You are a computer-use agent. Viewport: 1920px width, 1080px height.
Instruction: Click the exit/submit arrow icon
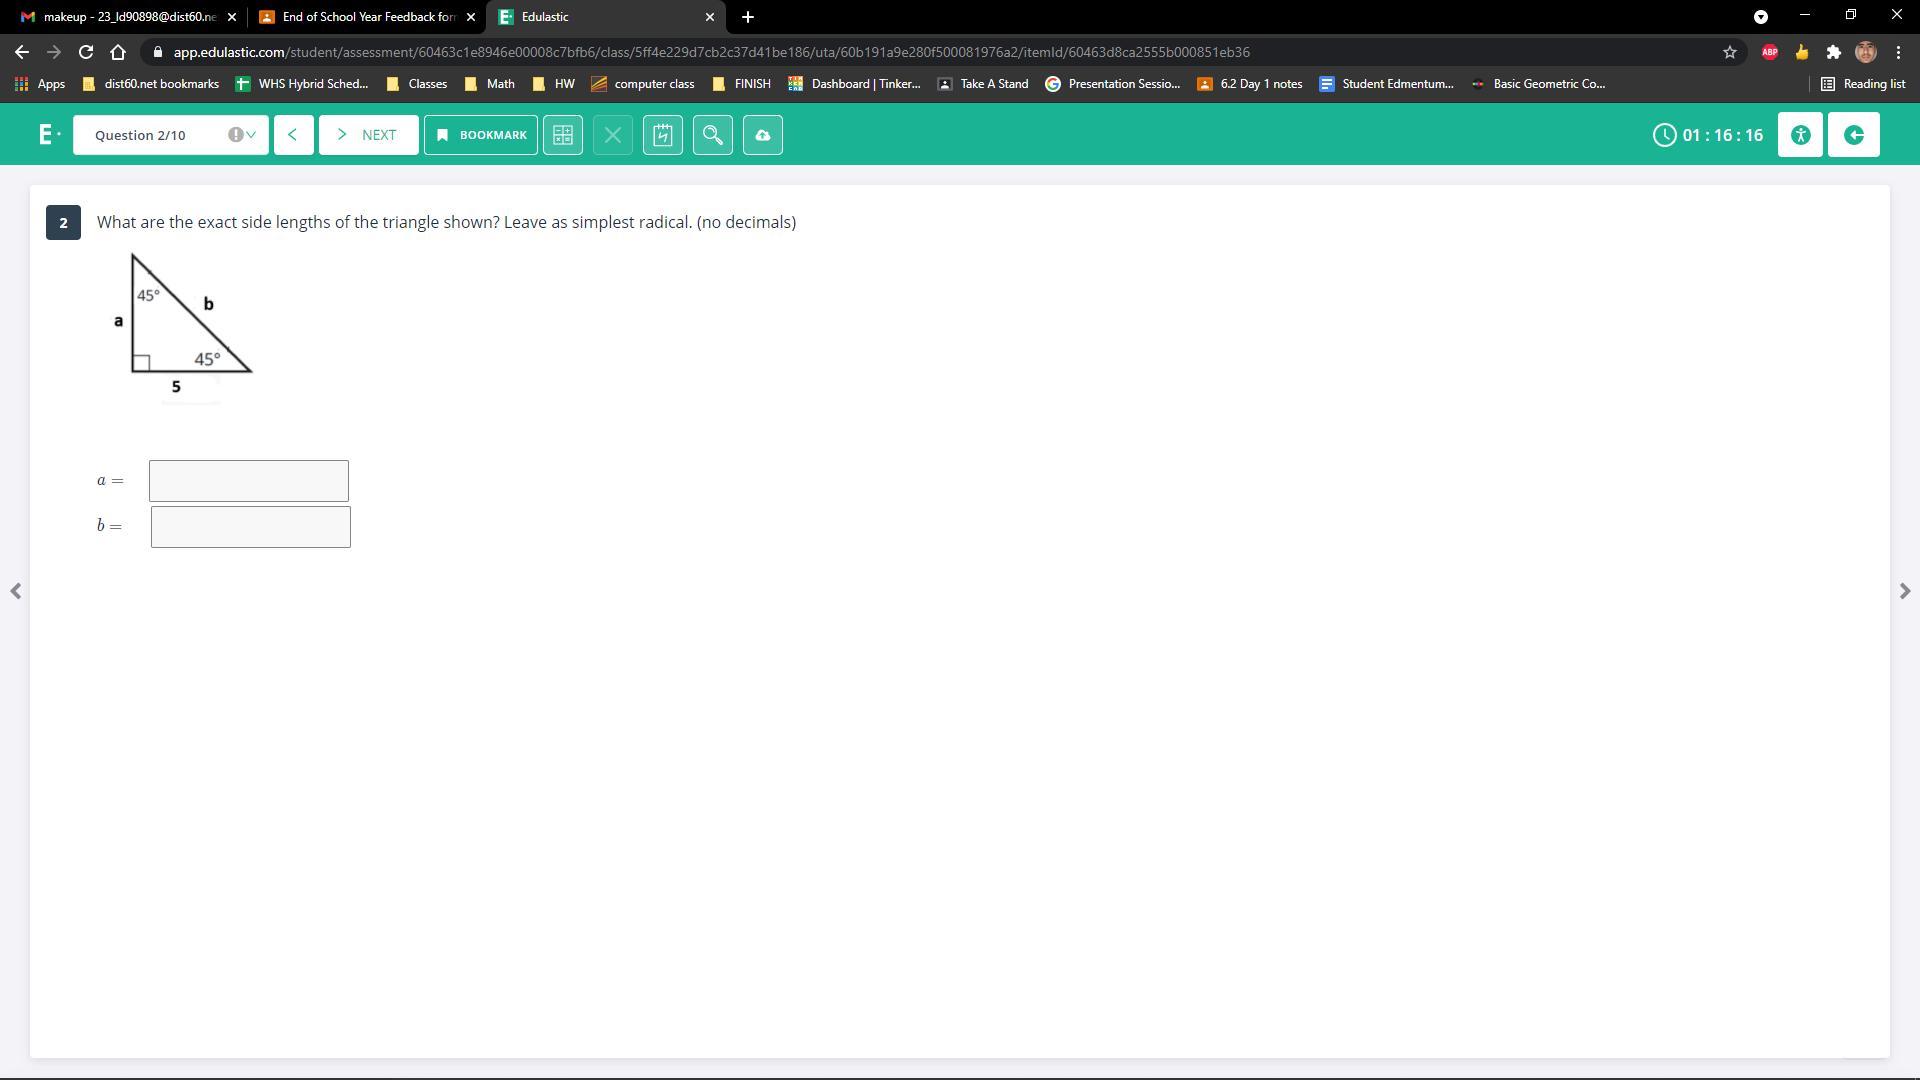pos(1853,135)
